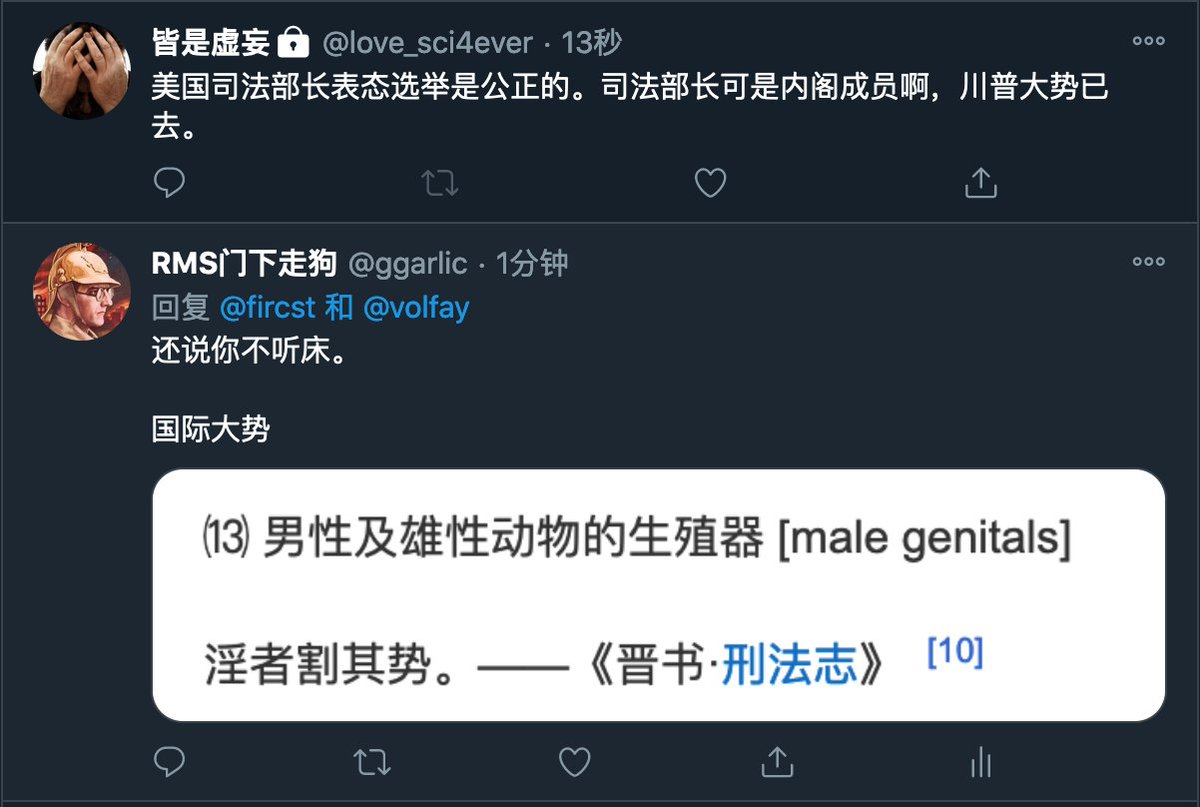Open more options for ggarlic tweet
The width and height of the screenshot is (1200, 807).
coord(1148,262)
